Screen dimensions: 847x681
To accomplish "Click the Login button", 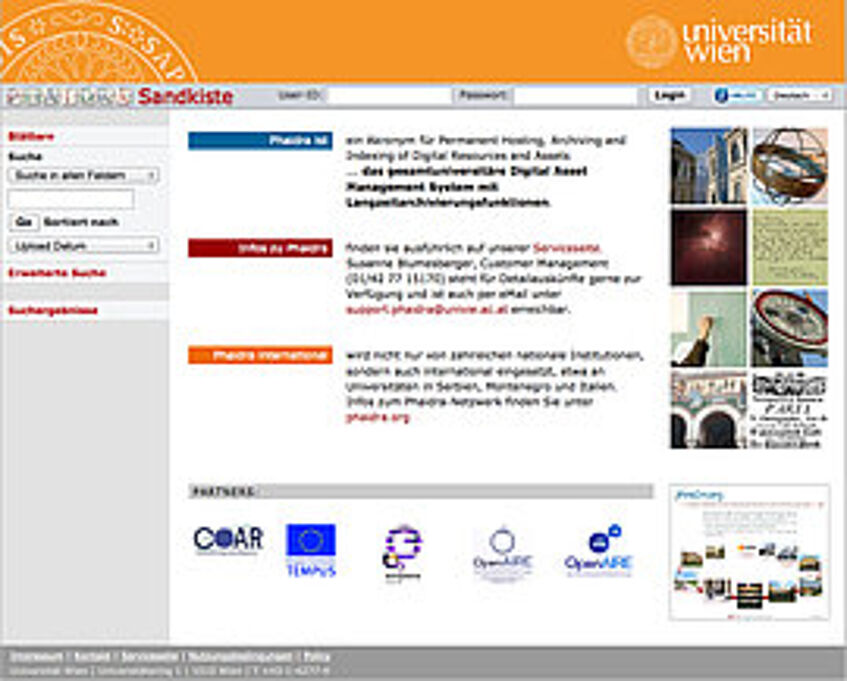I will (x=669, y=96).
